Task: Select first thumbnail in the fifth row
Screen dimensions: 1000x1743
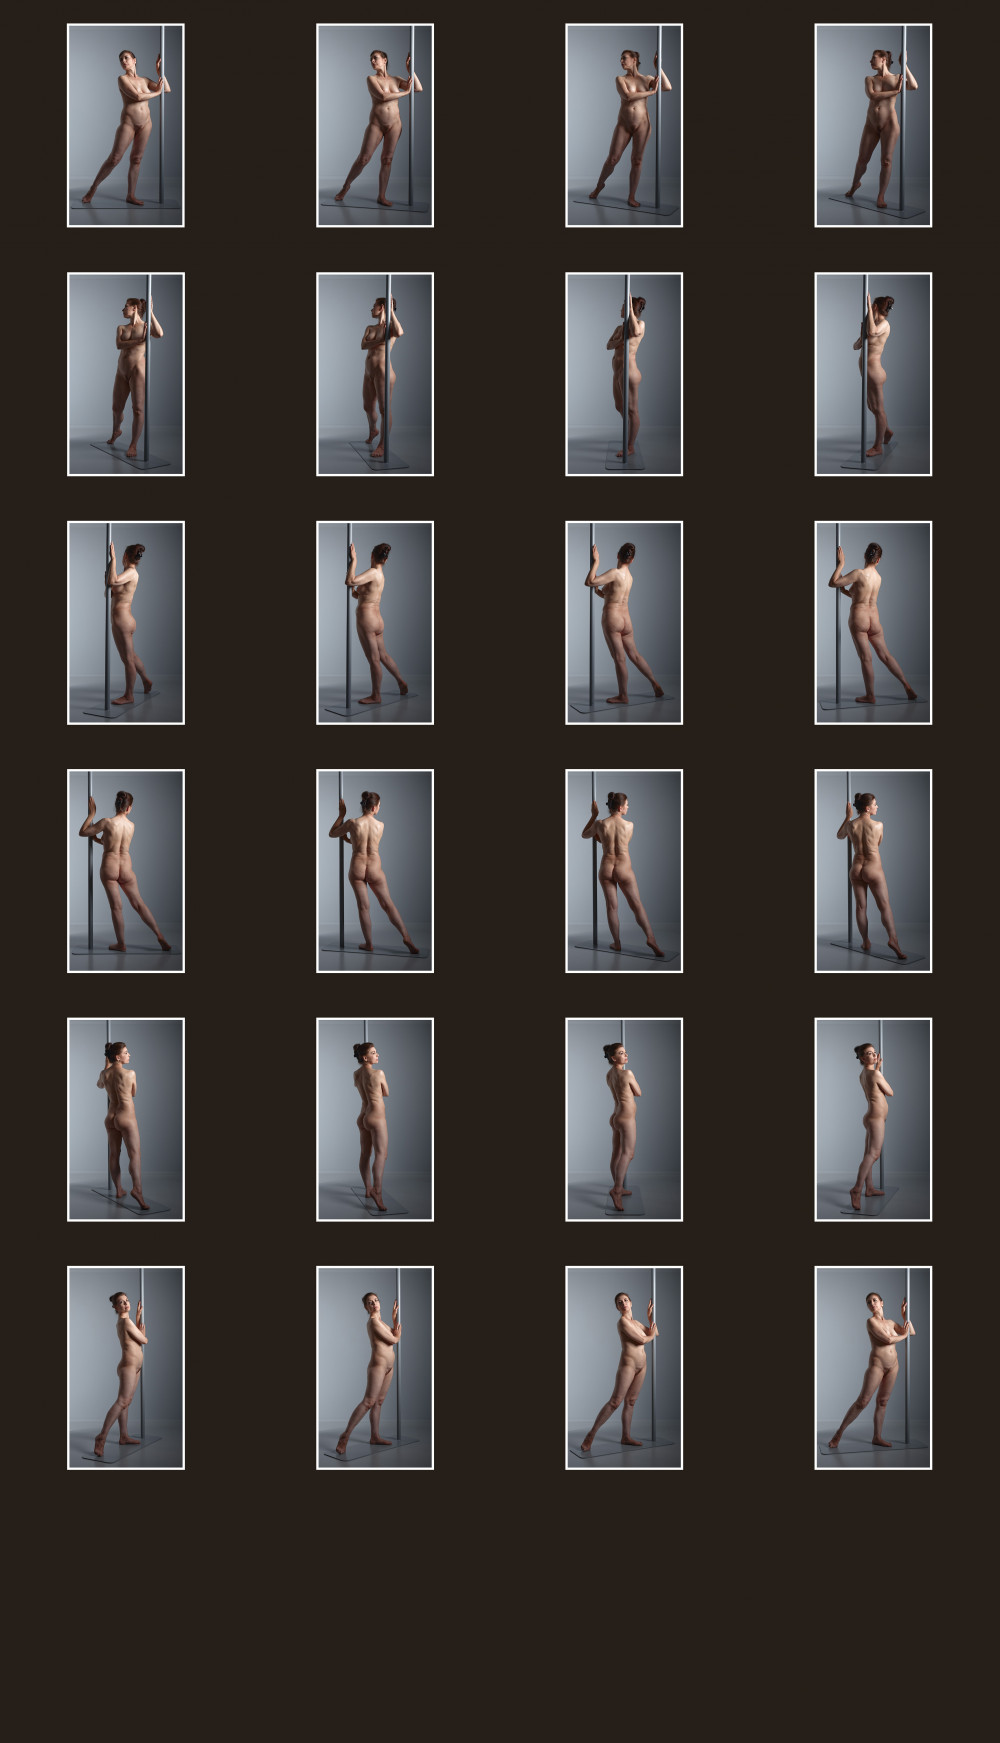Action: pyautogui.click(x=126, y=1120)
